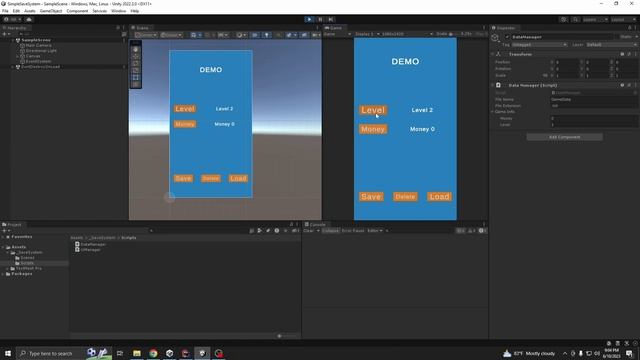
Task: Collapse the Transform component foldout
Action: point(492,54)
